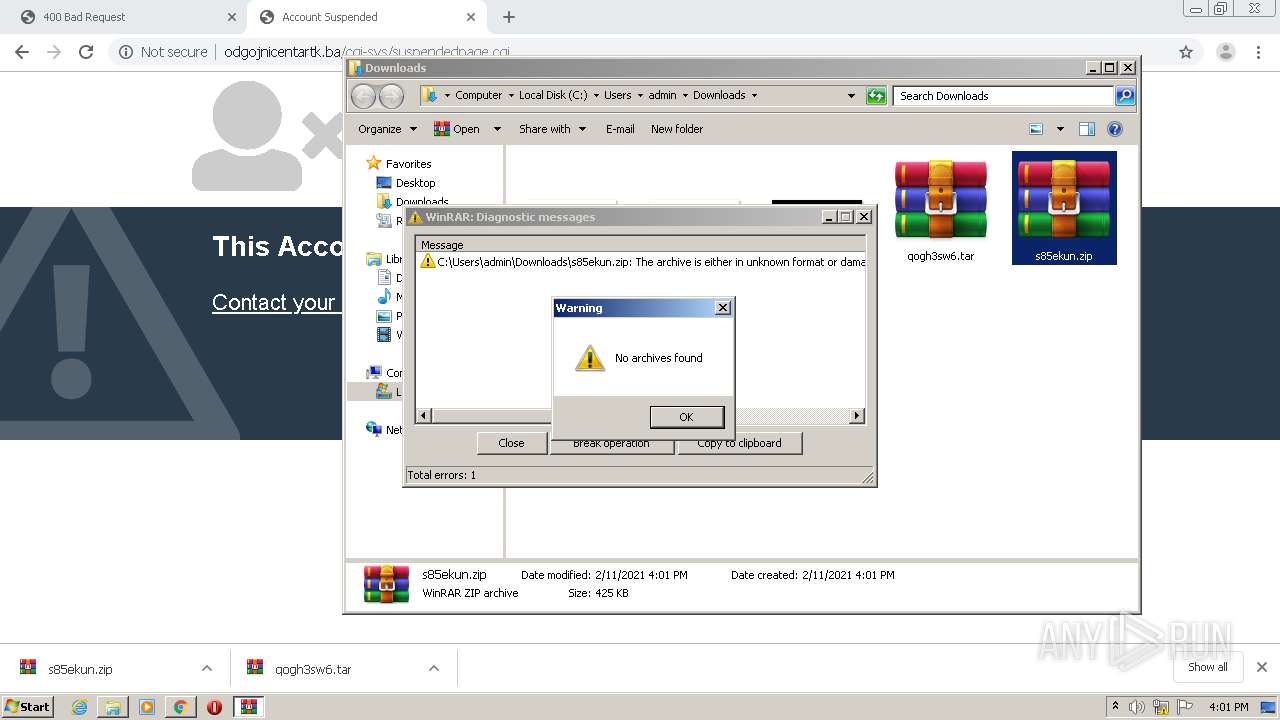
Task: Open Chrome three-dot menu
Action: click(x=1258, y=52)
